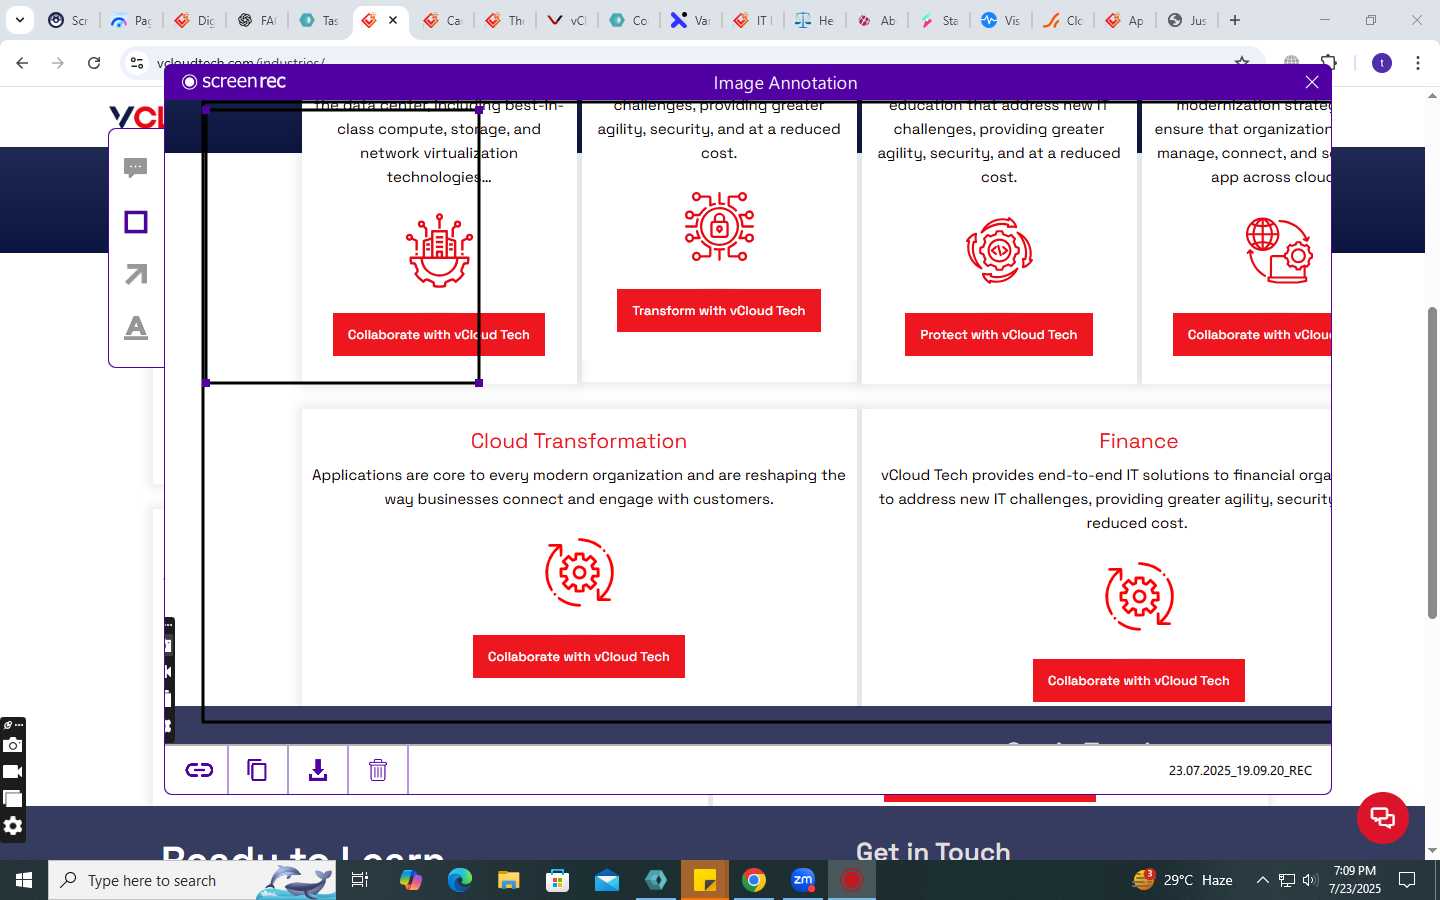Click the recording filename 23.07.2025_19.09.20_REC
Screen dimensions: 1440x900
1240,771
